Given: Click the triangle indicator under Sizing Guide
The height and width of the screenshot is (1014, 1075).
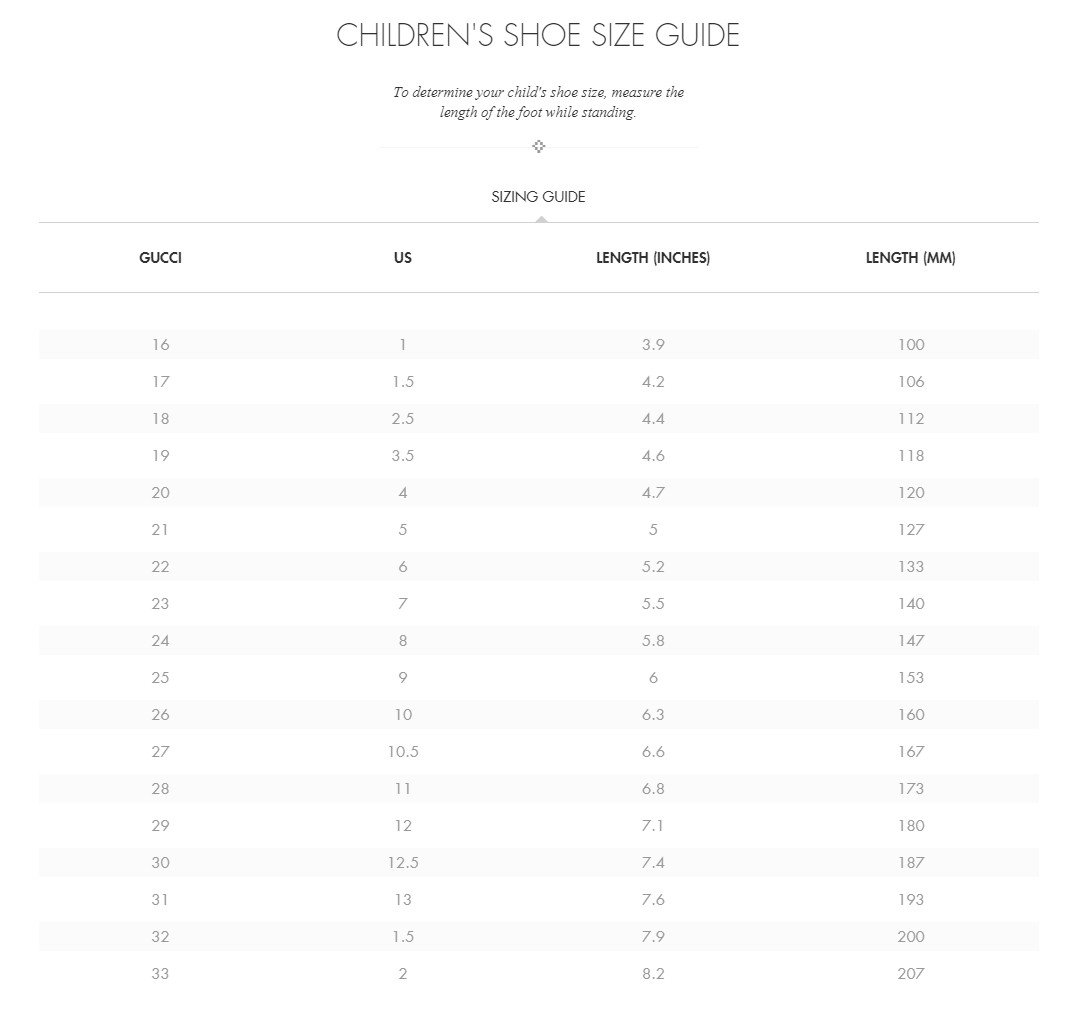Looking at the screenshot, I should [542, 219].
